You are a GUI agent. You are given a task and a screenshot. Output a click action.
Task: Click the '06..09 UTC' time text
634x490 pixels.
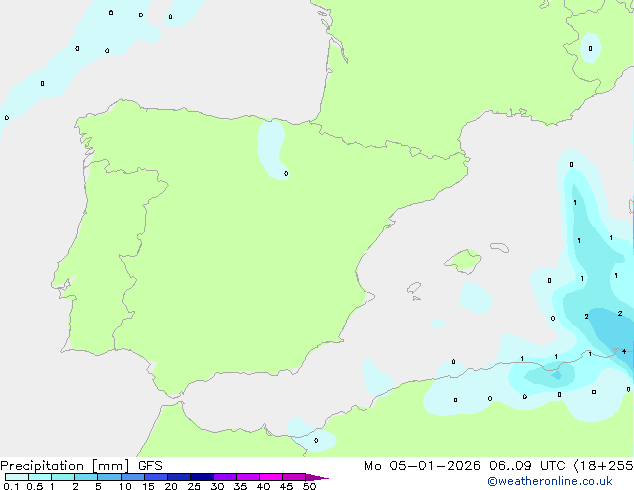point(527,466)
